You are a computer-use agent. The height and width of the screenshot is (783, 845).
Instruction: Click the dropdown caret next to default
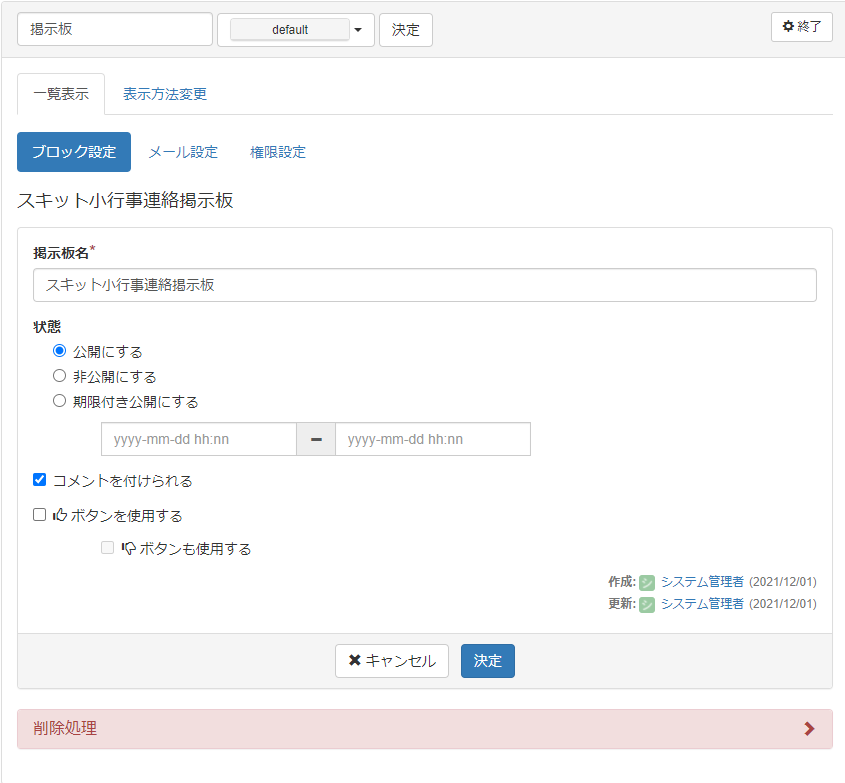coord(358,30)
